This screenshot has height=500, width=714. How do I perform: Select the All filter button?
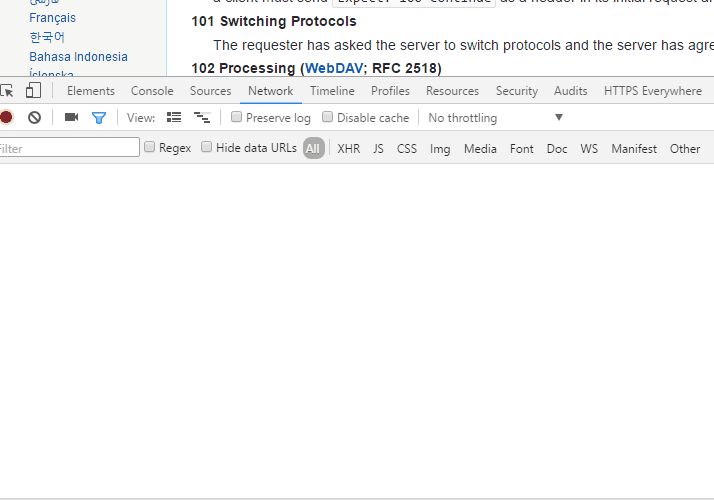[314, 149]
